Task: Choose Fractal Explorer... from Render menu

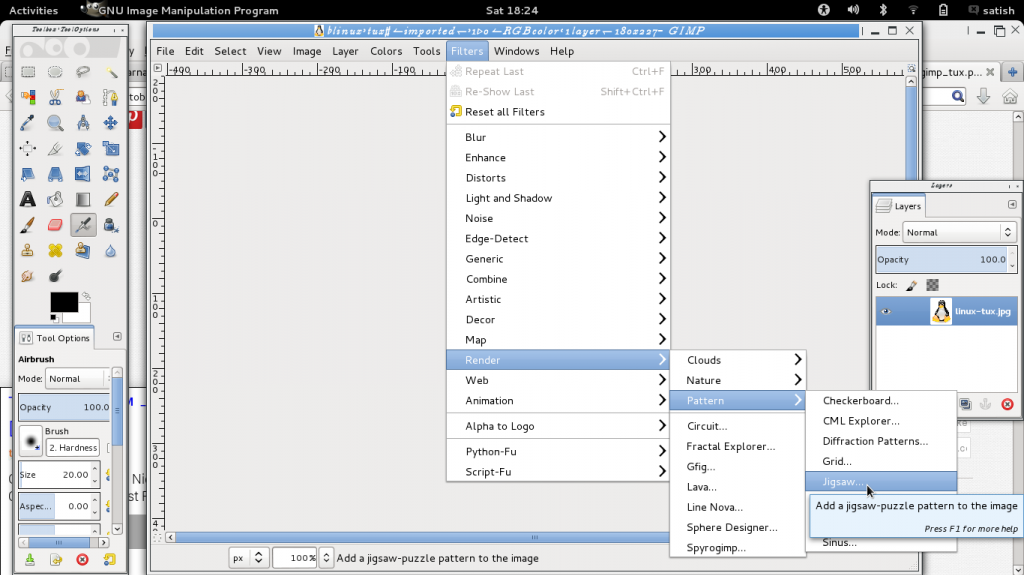Action: pos(738,446)
